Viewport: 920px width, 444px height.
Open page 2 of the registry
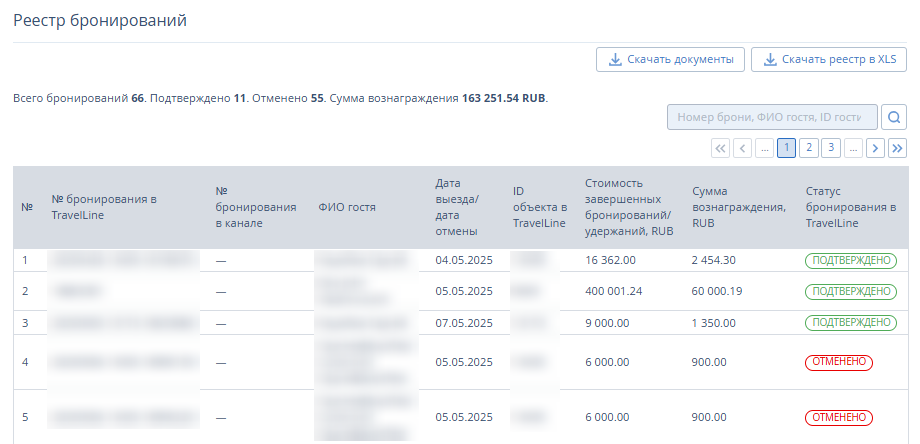(809, 148)
